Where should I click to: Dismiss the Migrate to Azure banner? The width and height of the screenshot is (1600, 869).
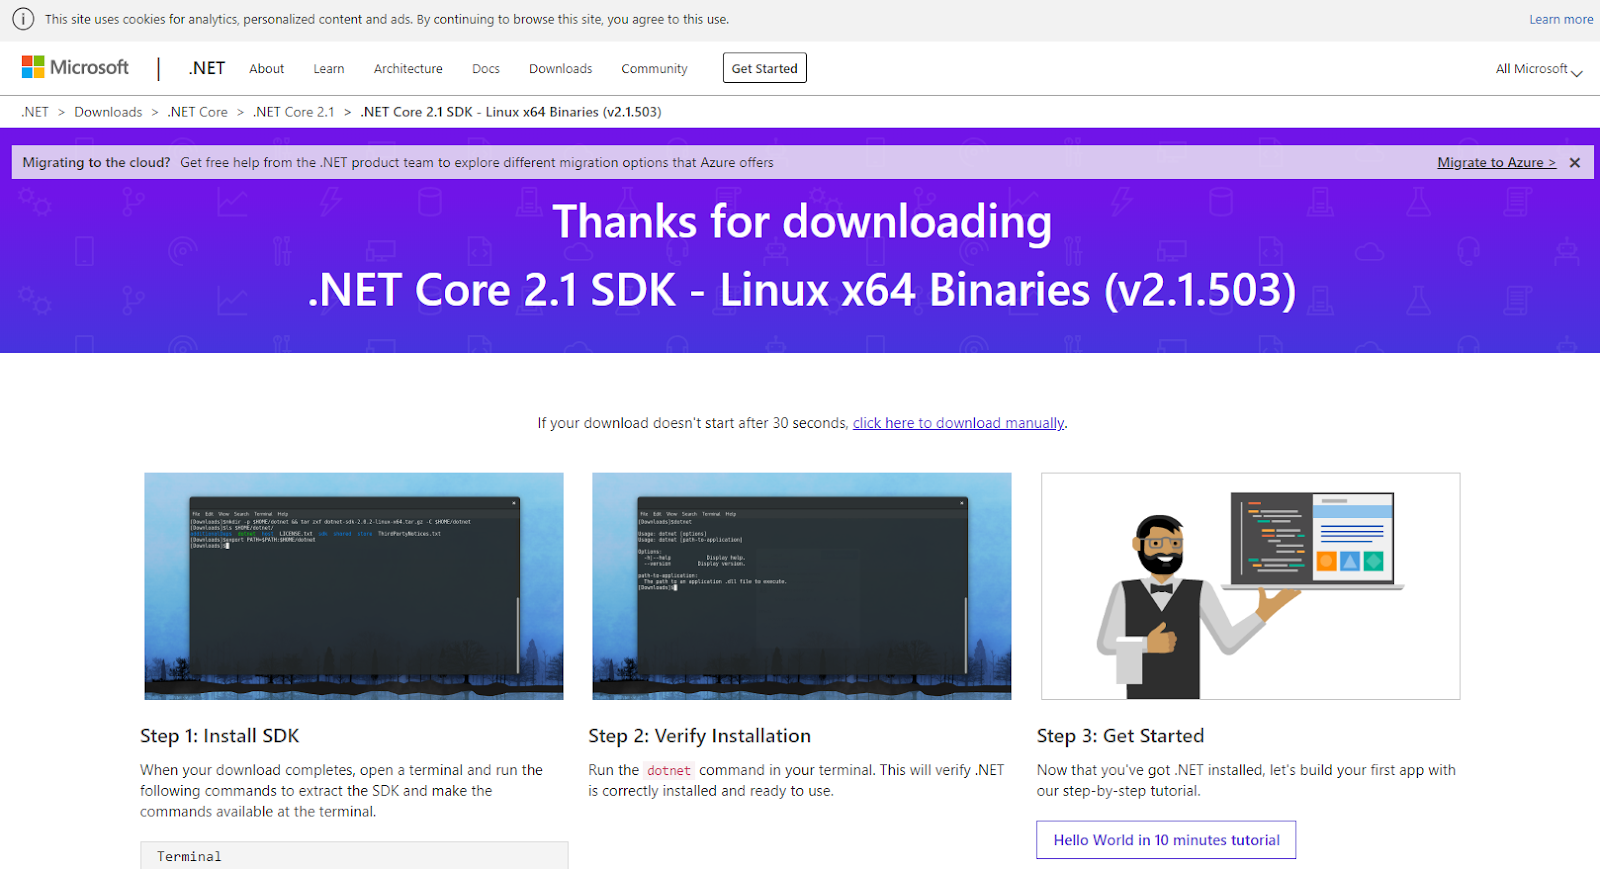(1575, 162)
